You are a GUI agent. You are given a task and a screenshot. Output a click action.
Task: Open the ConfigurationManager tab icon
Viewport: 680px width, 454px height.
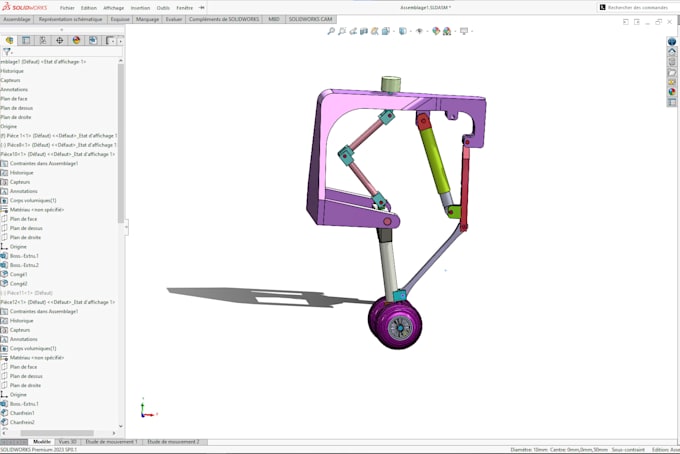(43, 40)
